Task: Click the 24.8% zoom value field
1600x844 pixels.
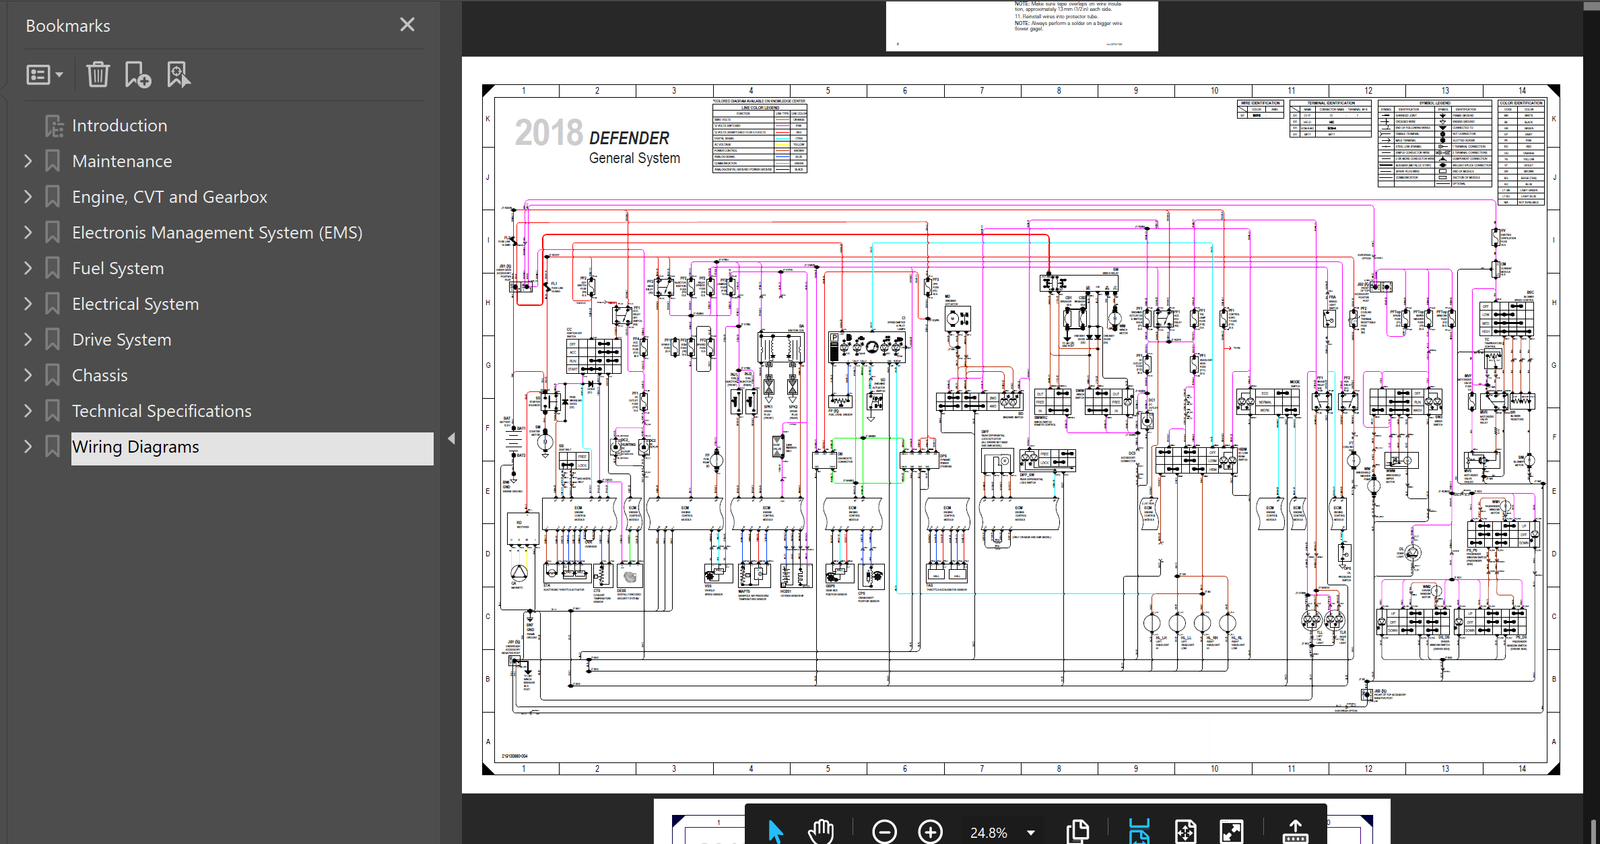Action: 988,833
